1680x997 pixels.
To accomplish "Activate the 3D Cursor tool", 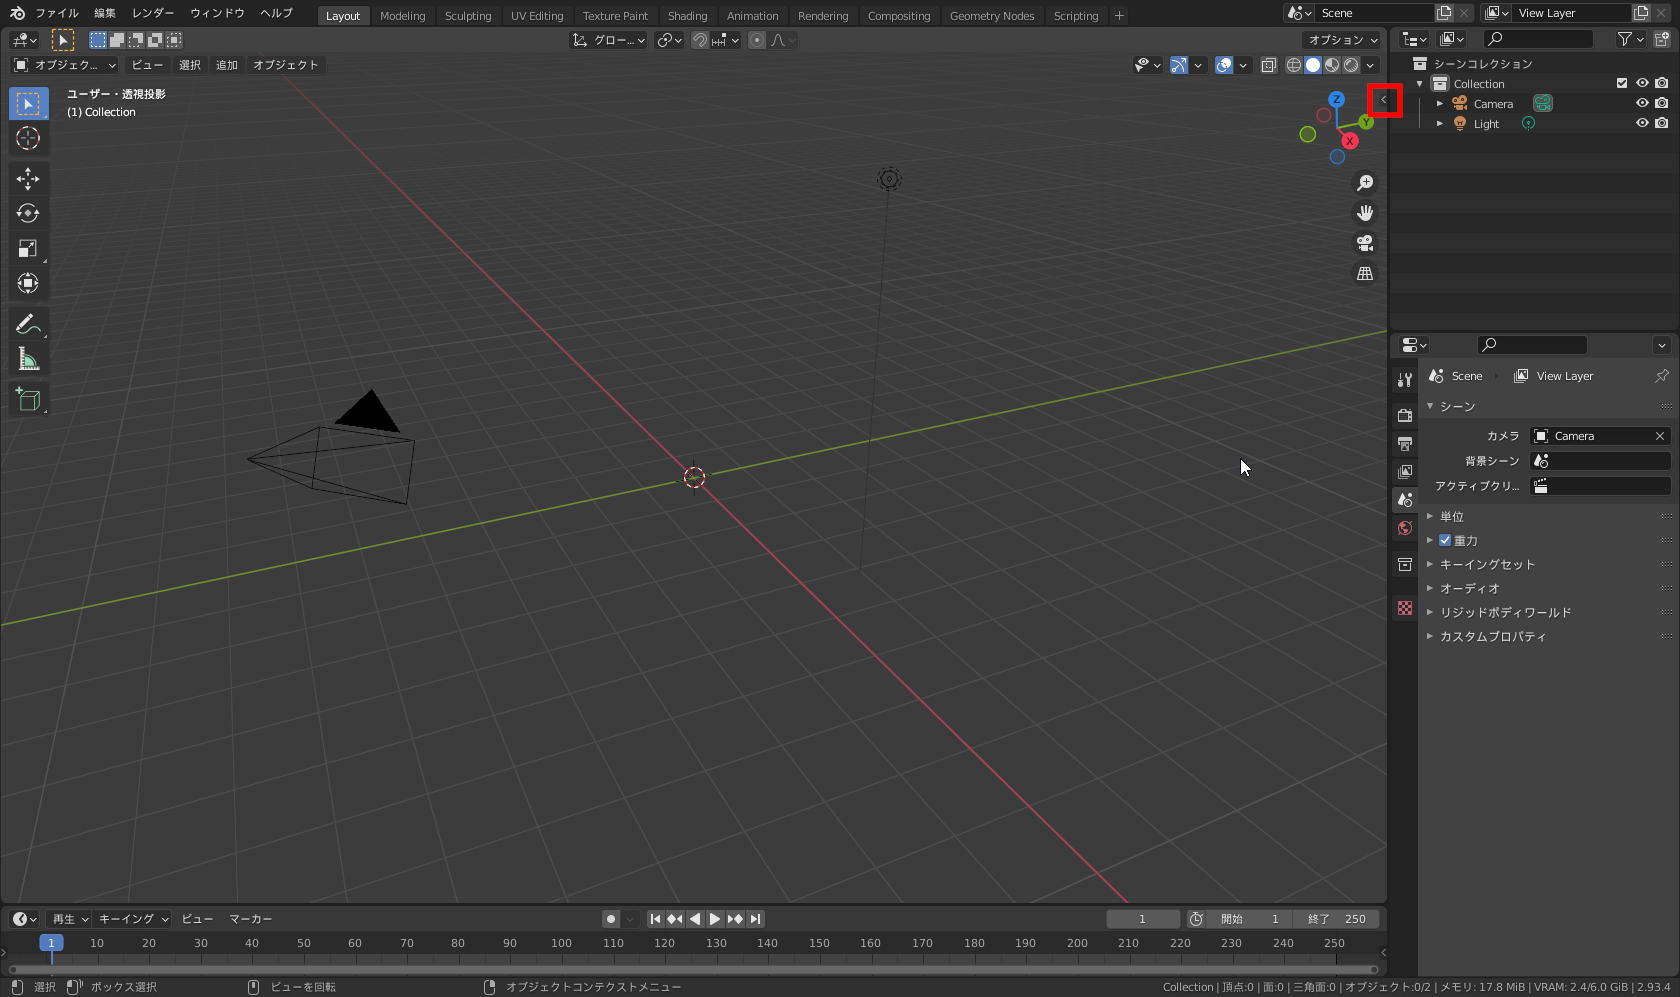I will (x=28, y=139).
